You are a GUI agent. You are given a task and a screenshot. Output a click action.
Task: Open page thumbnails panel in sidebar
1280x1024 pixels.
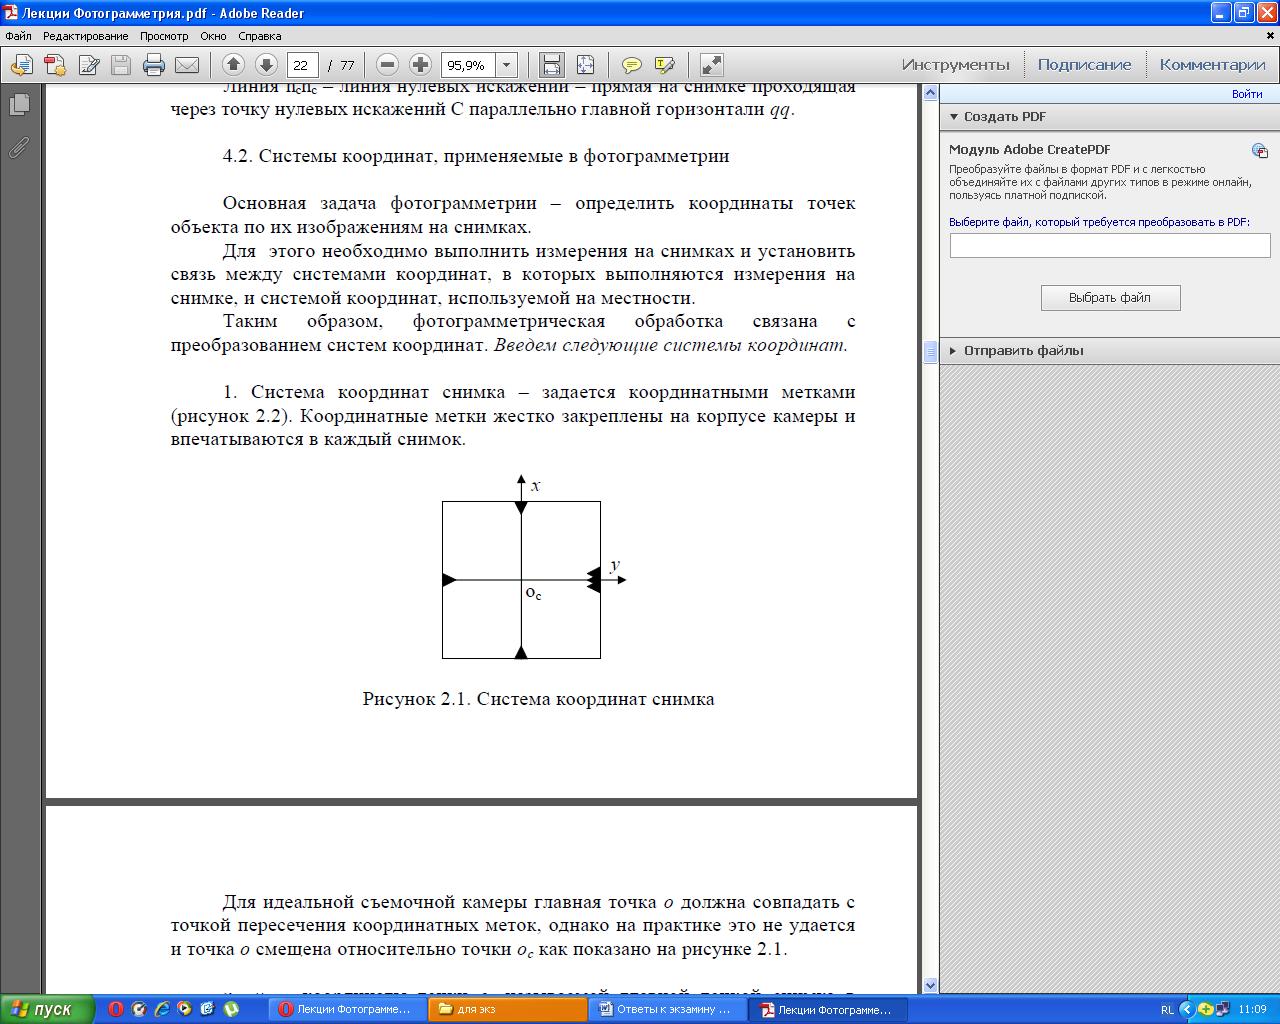[19, 104]
